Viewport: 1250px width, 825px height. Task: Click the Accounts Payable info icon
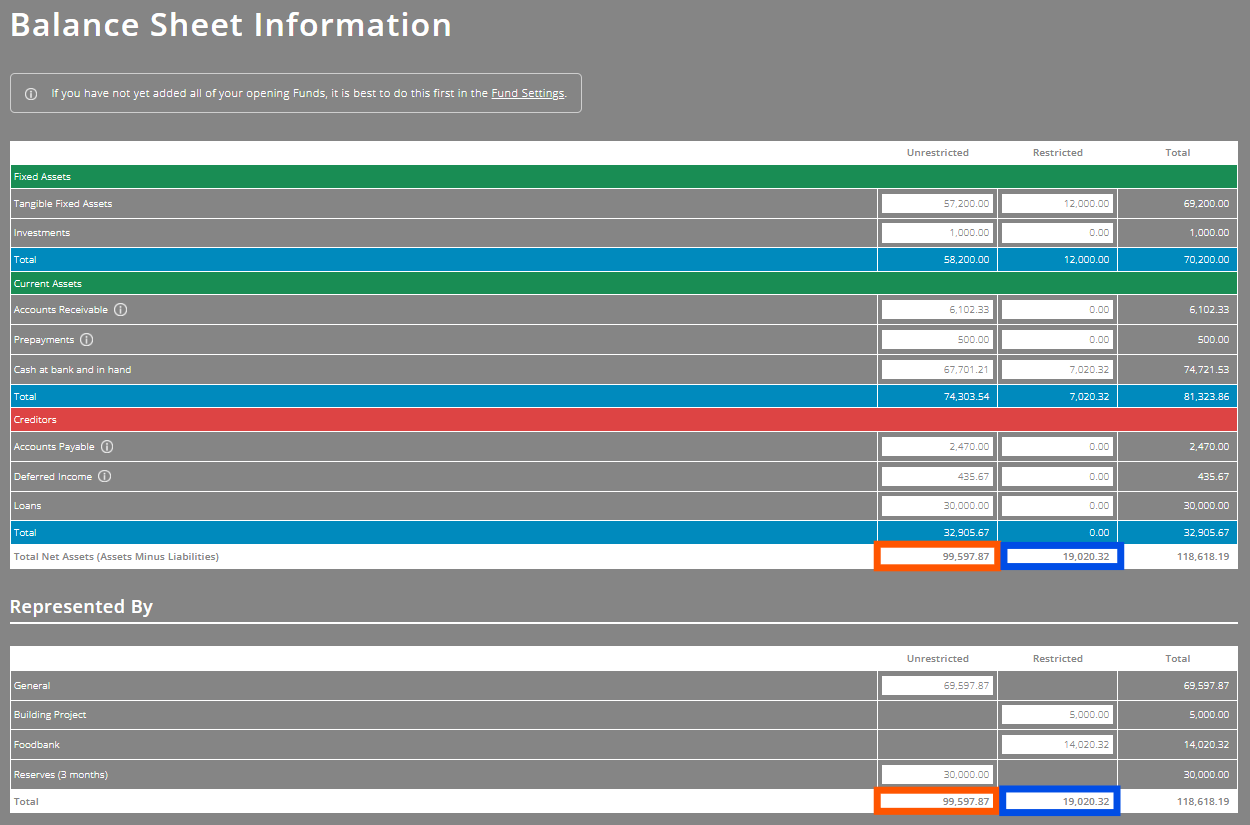107,447
